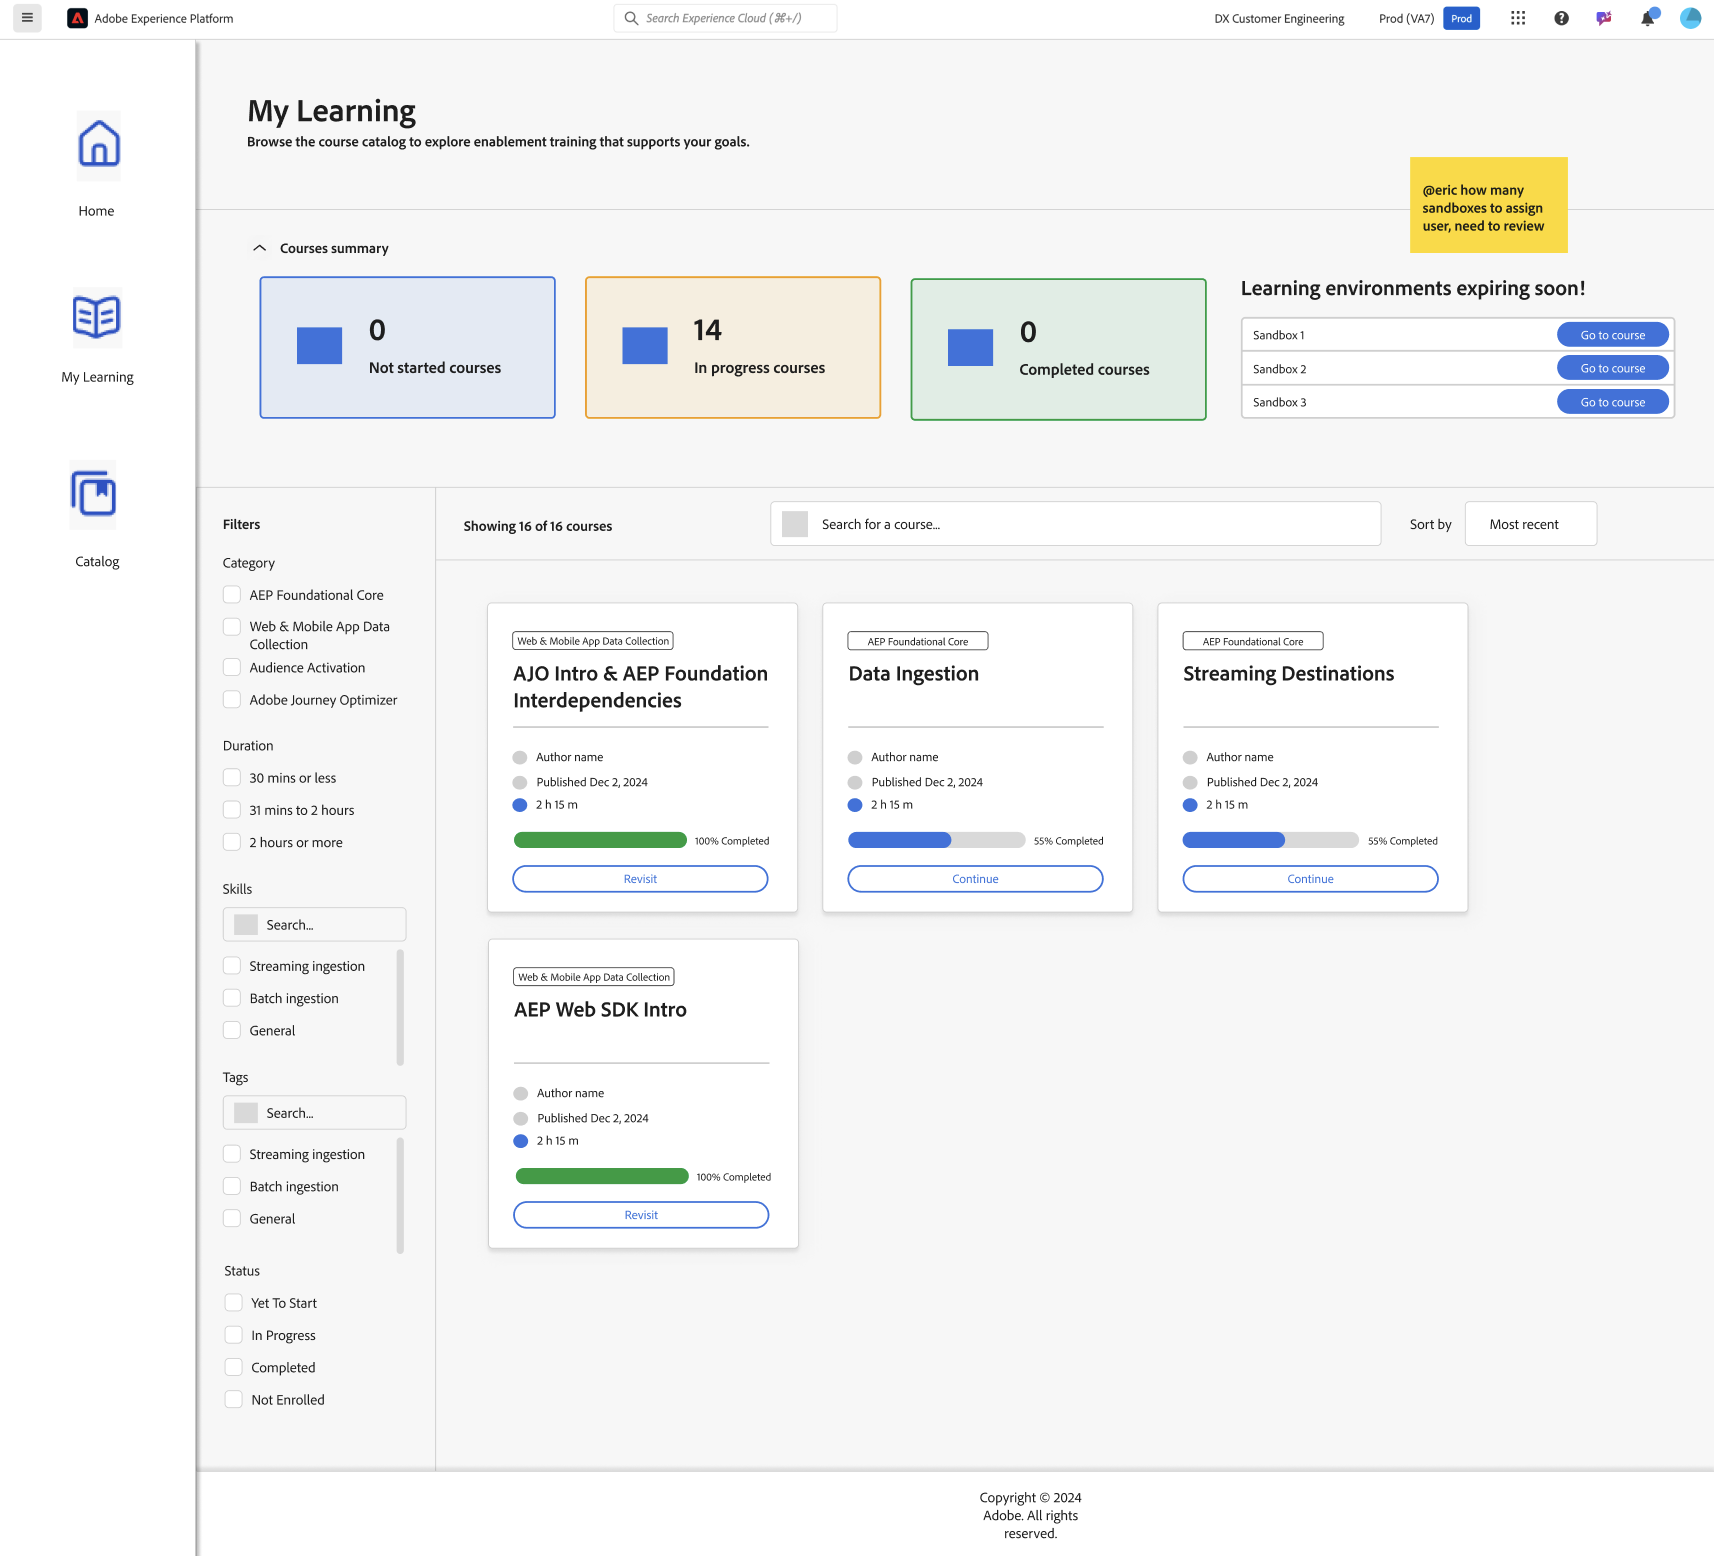1714x1556 pixels.
Task: Enable the In Progress status checkbox
Action: [x=234, y=1335]
